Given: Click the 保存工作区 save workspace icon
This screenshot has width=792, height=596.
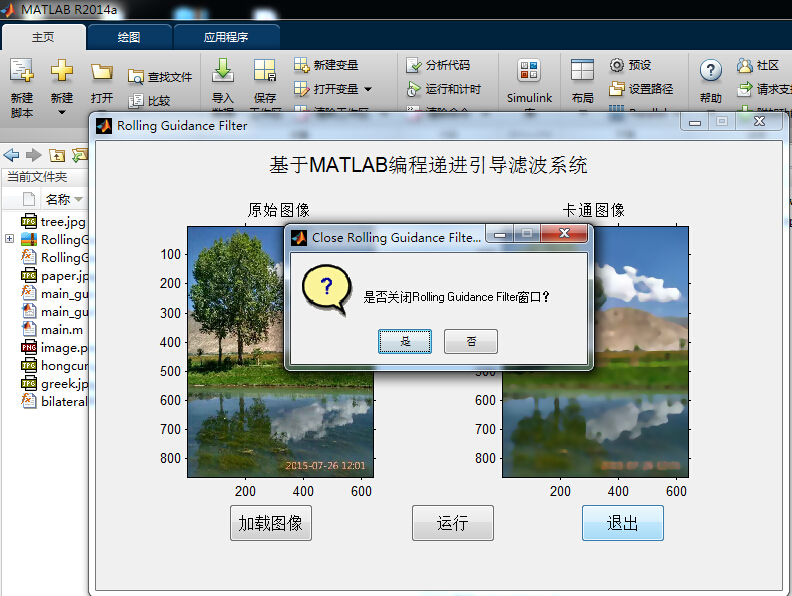Looking at the screenshot, I should (x=265, y=70).
